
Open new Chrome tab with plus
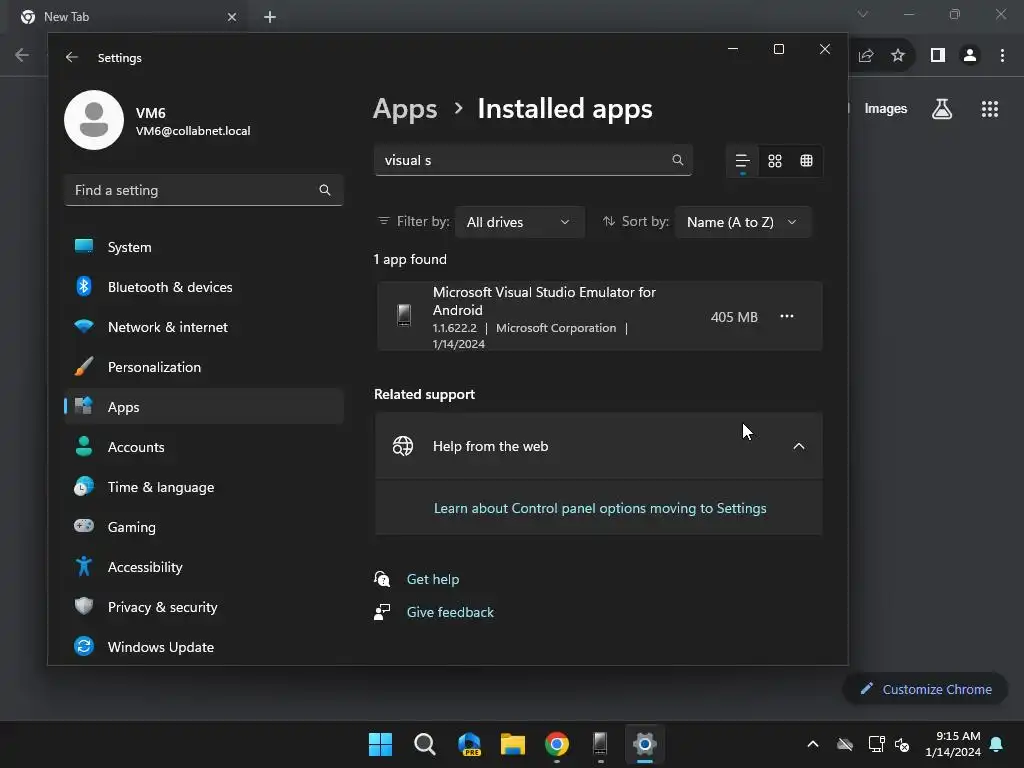tap(270, 17)
